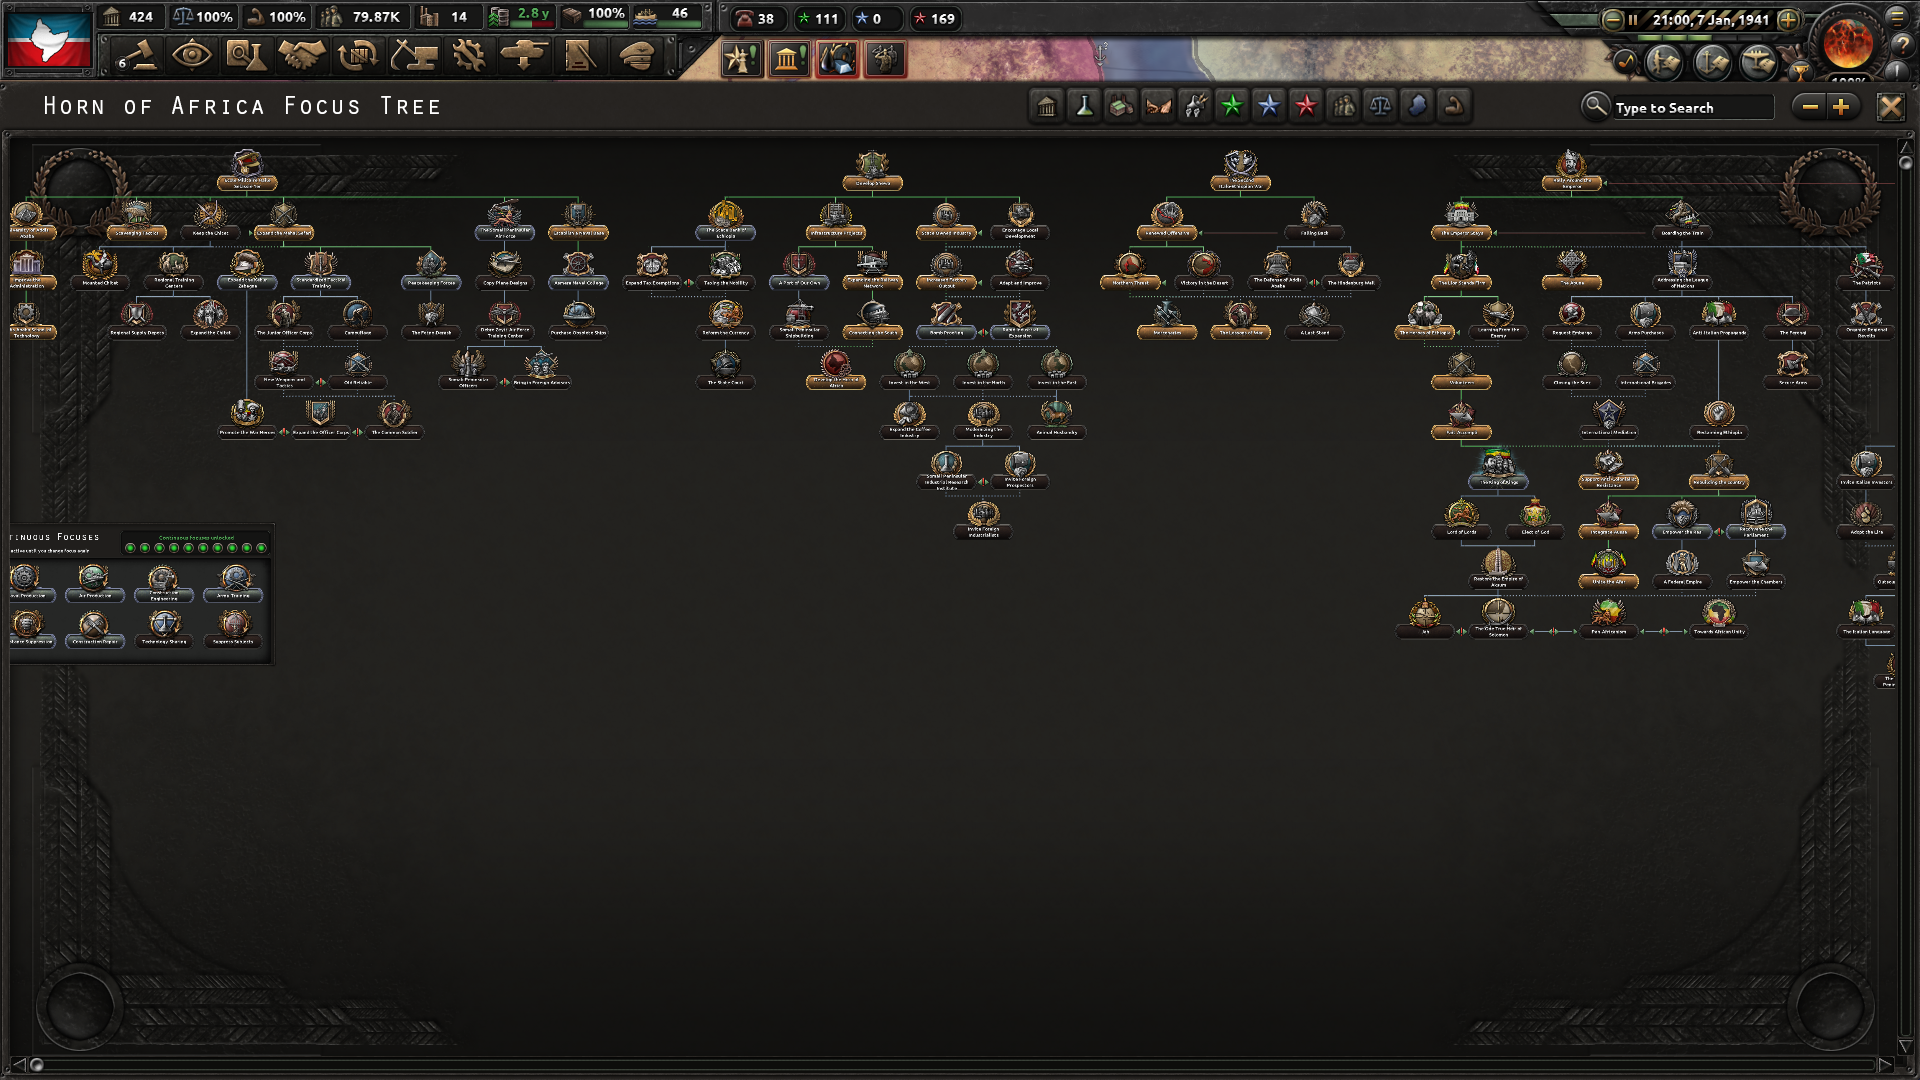Screen dimensions: 1920x1080
Task: Open Recruit and Deploy with the tank icon
Action: coord(523,57)
